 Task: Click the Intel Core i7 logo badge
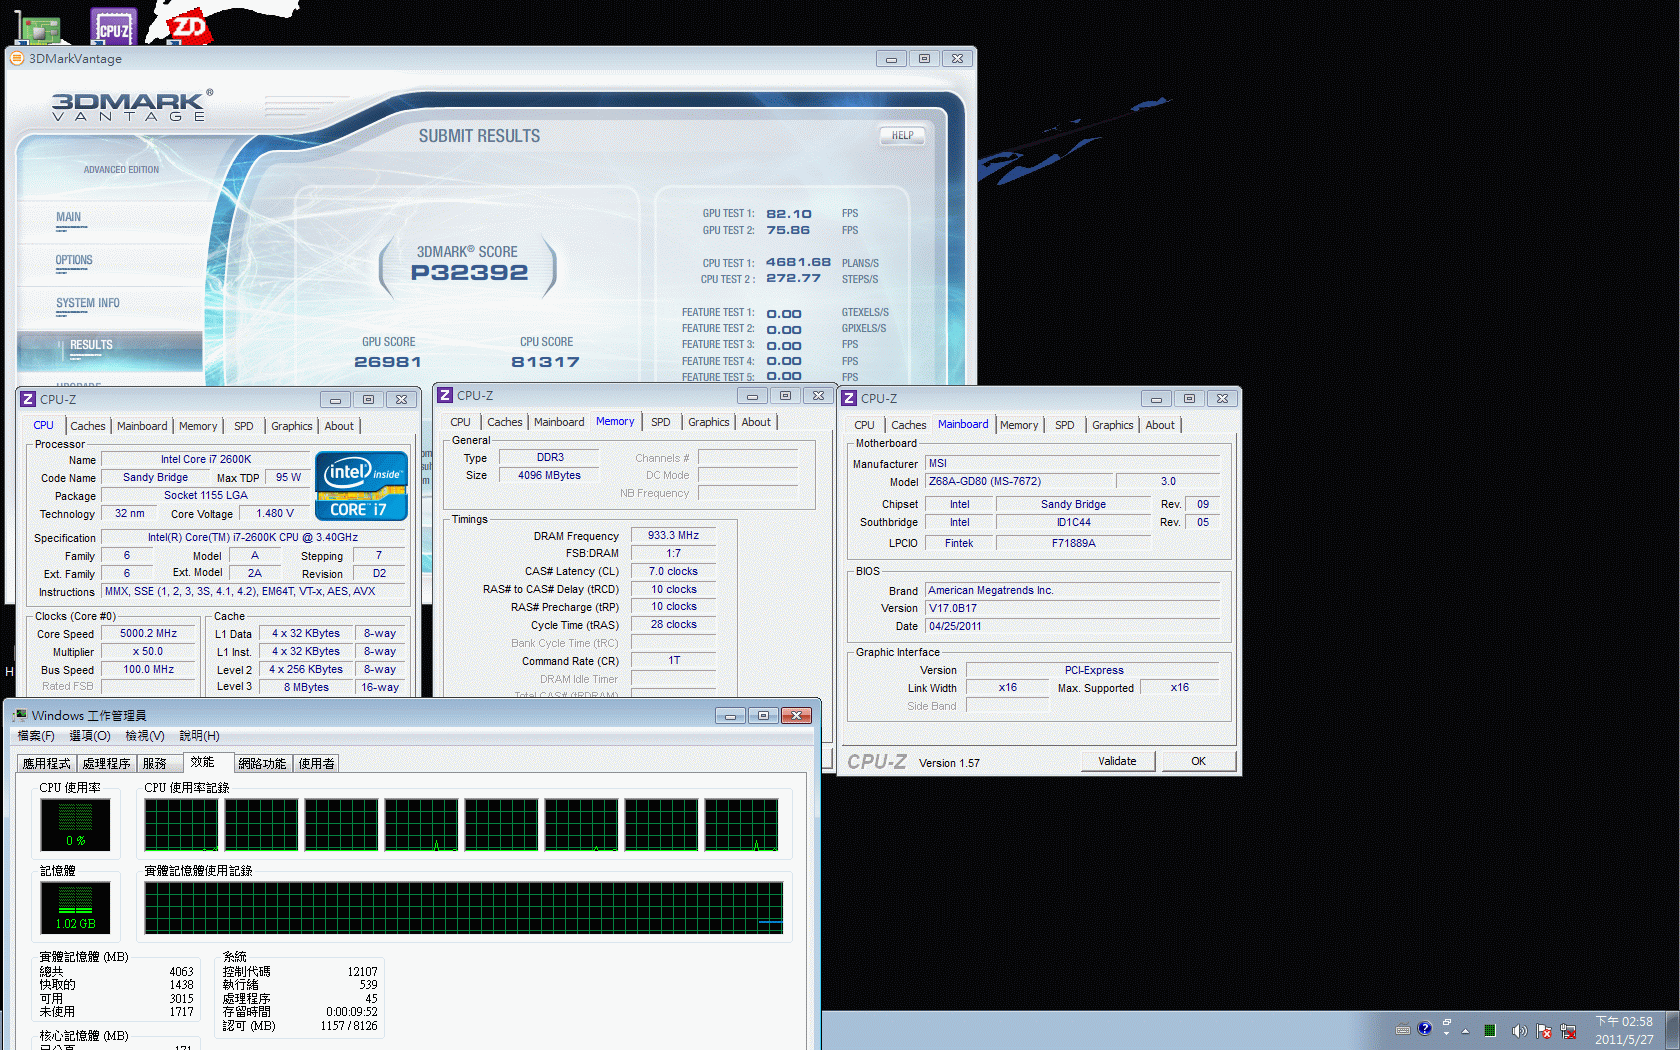click(361, 486)
